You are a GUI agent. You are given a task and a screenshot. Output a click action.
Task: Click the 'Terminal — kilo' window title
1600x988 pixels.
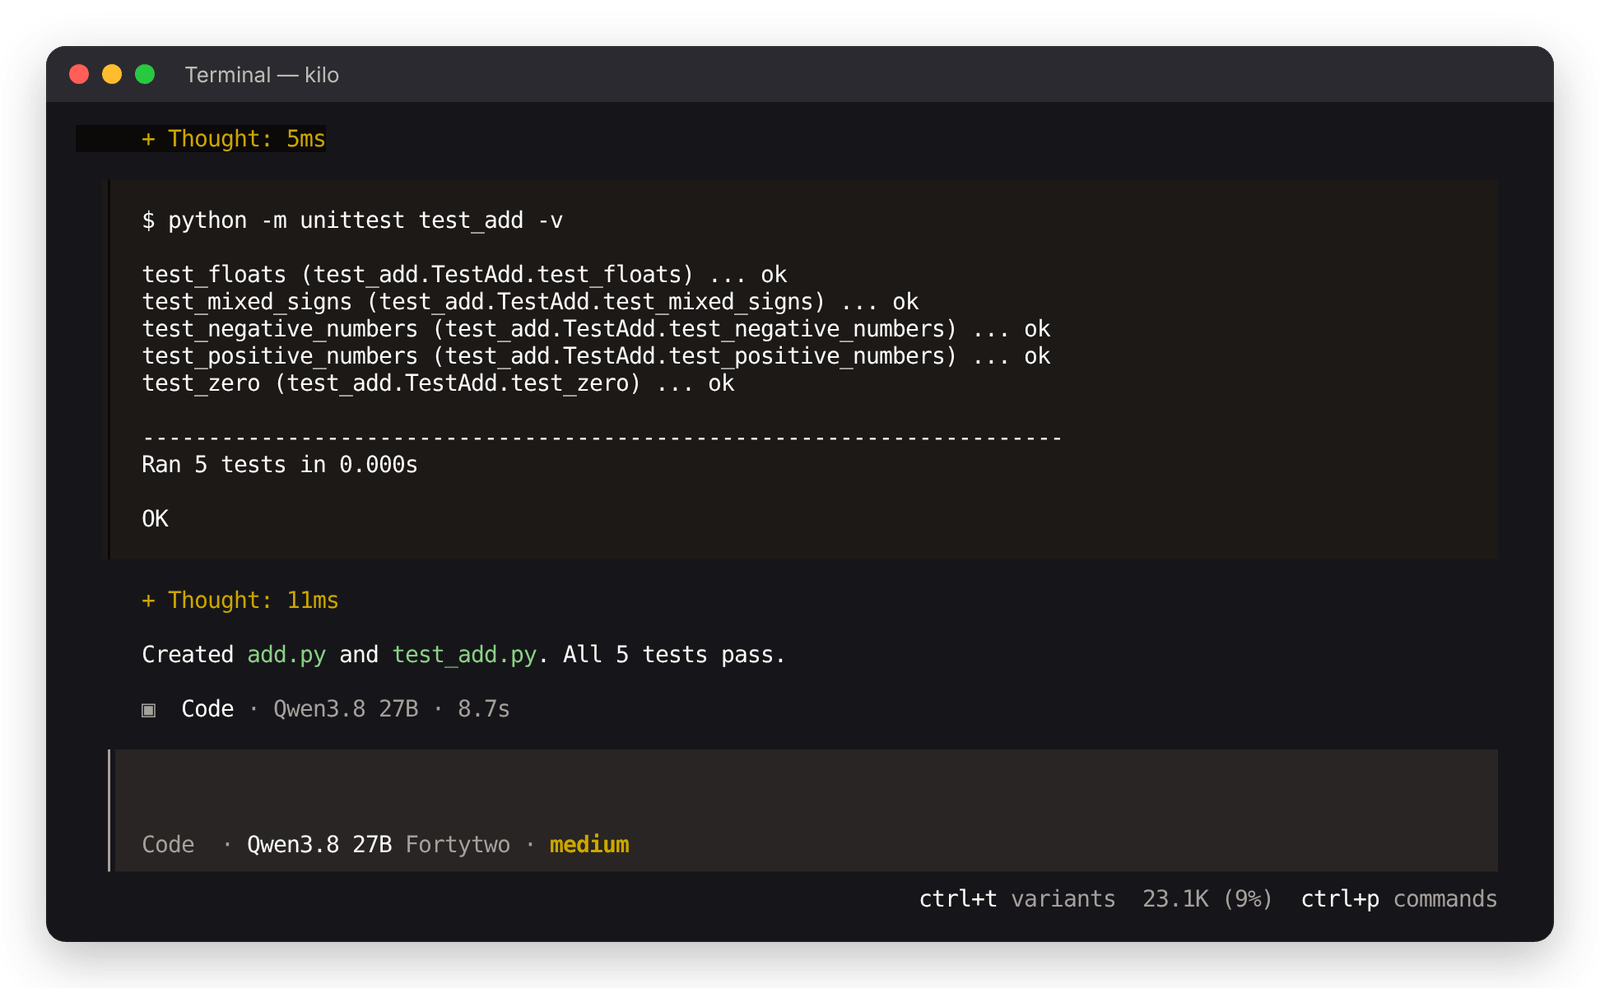point(262,75)
